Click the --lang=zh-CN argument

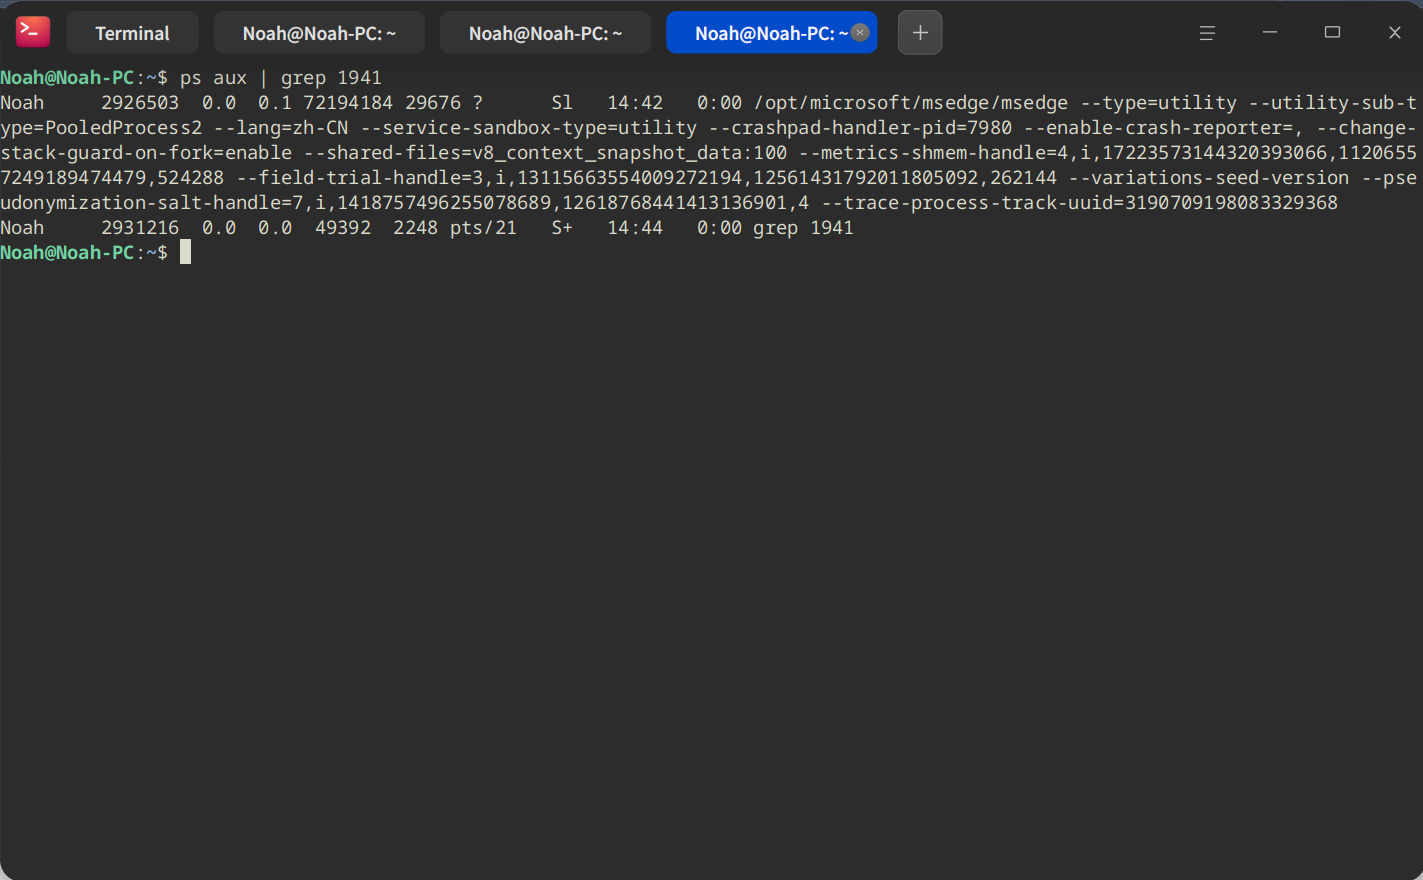281,128
